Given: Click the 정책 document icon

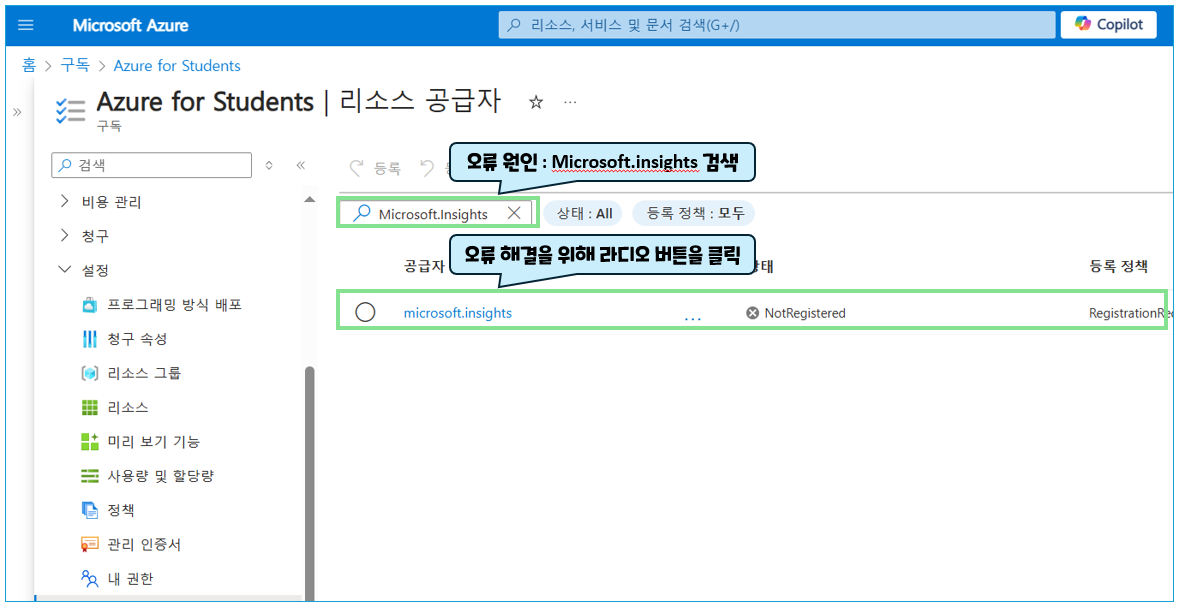Looking at the screenshot, I should click(x=90, y=510).
